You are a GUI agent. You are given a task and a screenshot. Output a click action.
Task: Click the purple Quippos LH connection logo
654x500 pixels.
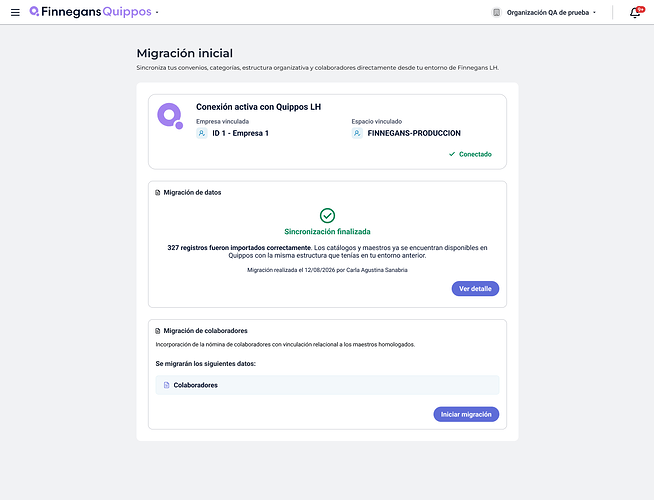[x=170, y=116]
